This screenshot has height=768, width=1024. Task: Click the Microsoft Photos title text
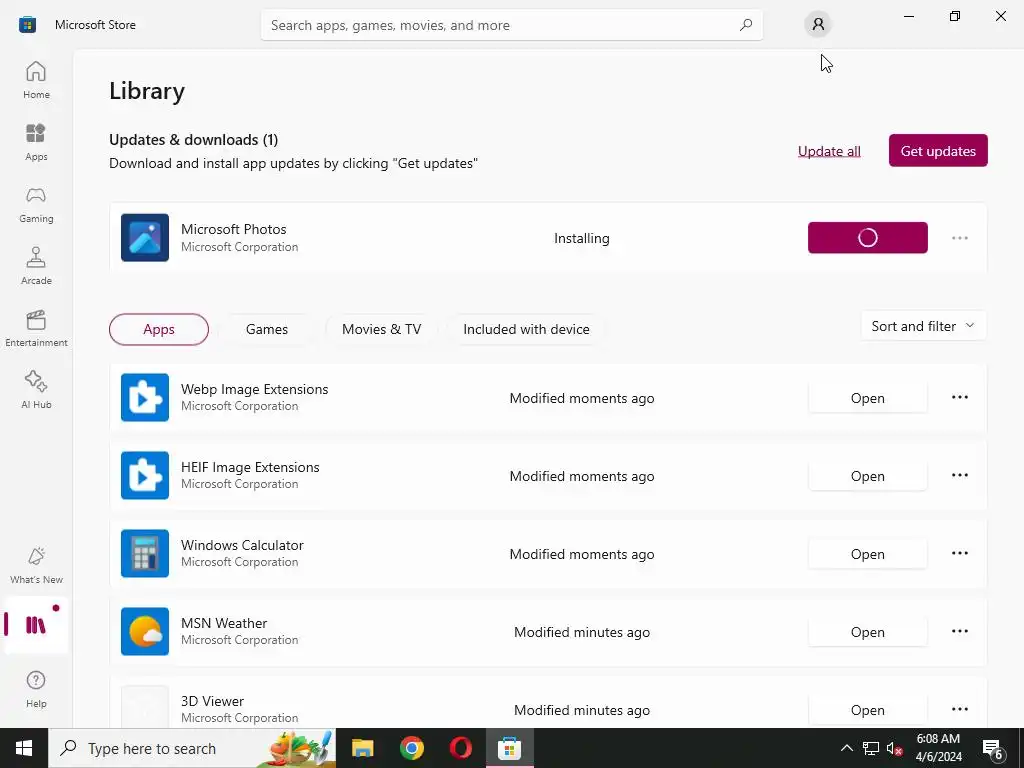coord(233,229)
